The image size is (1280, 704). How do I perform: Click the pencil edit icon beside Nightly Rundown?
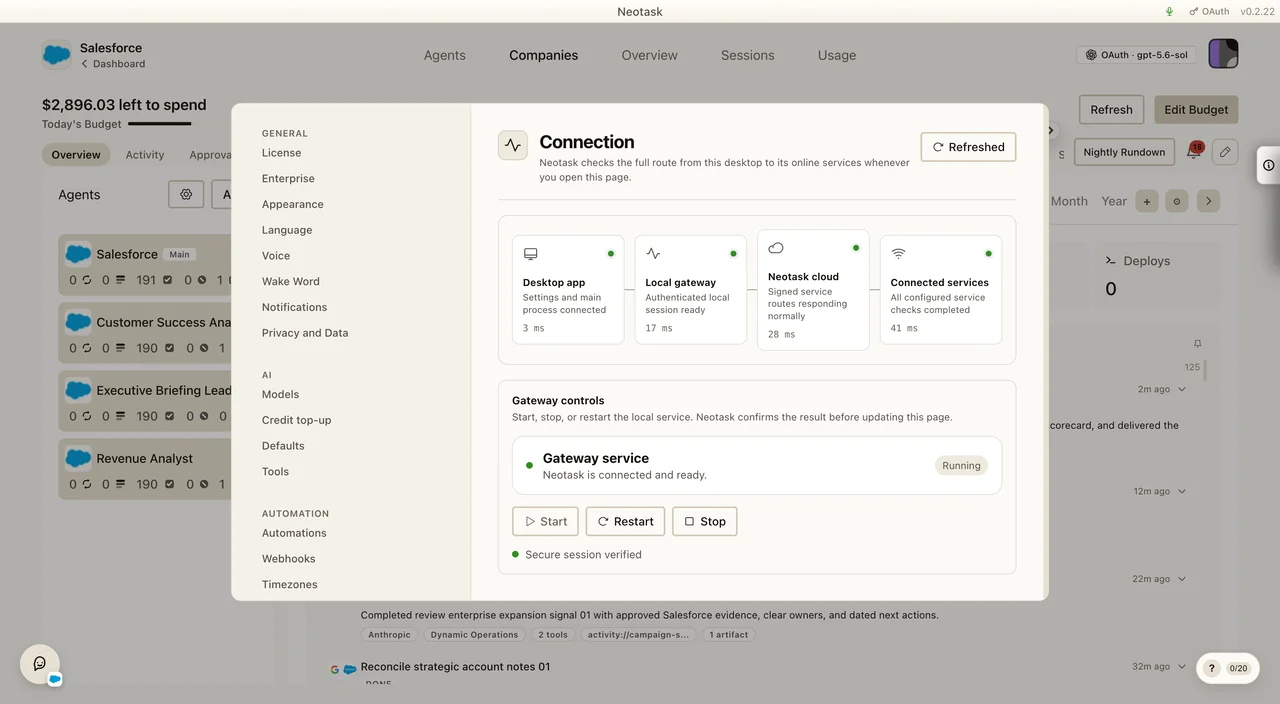1225,152
